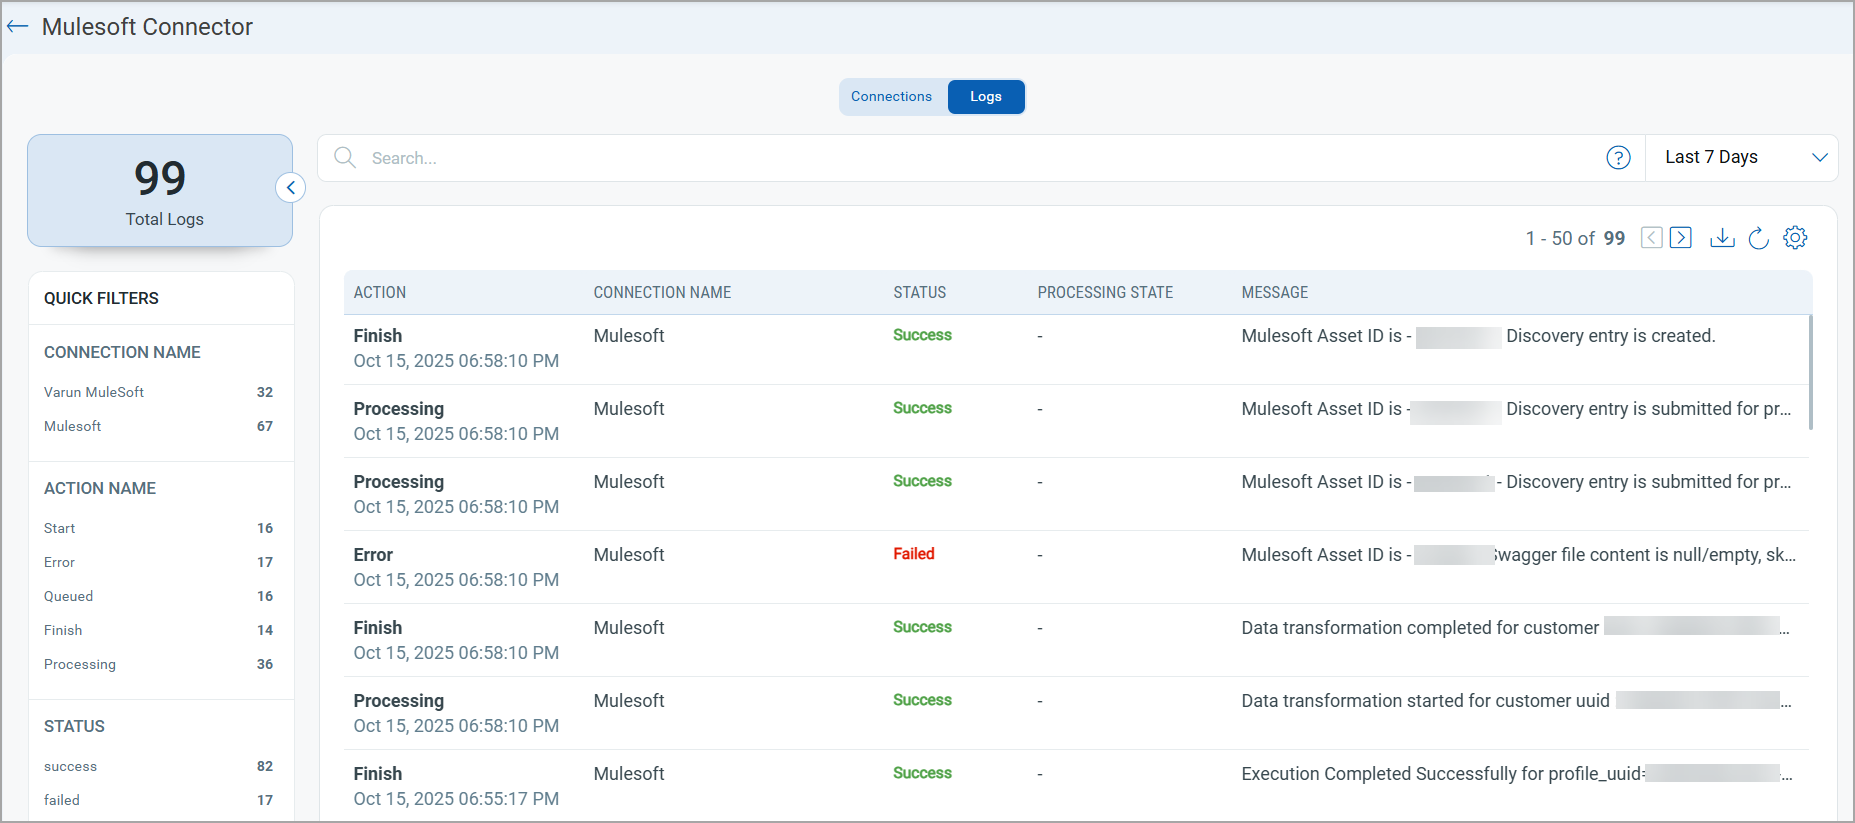Image resolution: width=1855 pixels, height=823 pixels.
Task: Go to previous page of logs
Action: click(x=1652, y=238)
